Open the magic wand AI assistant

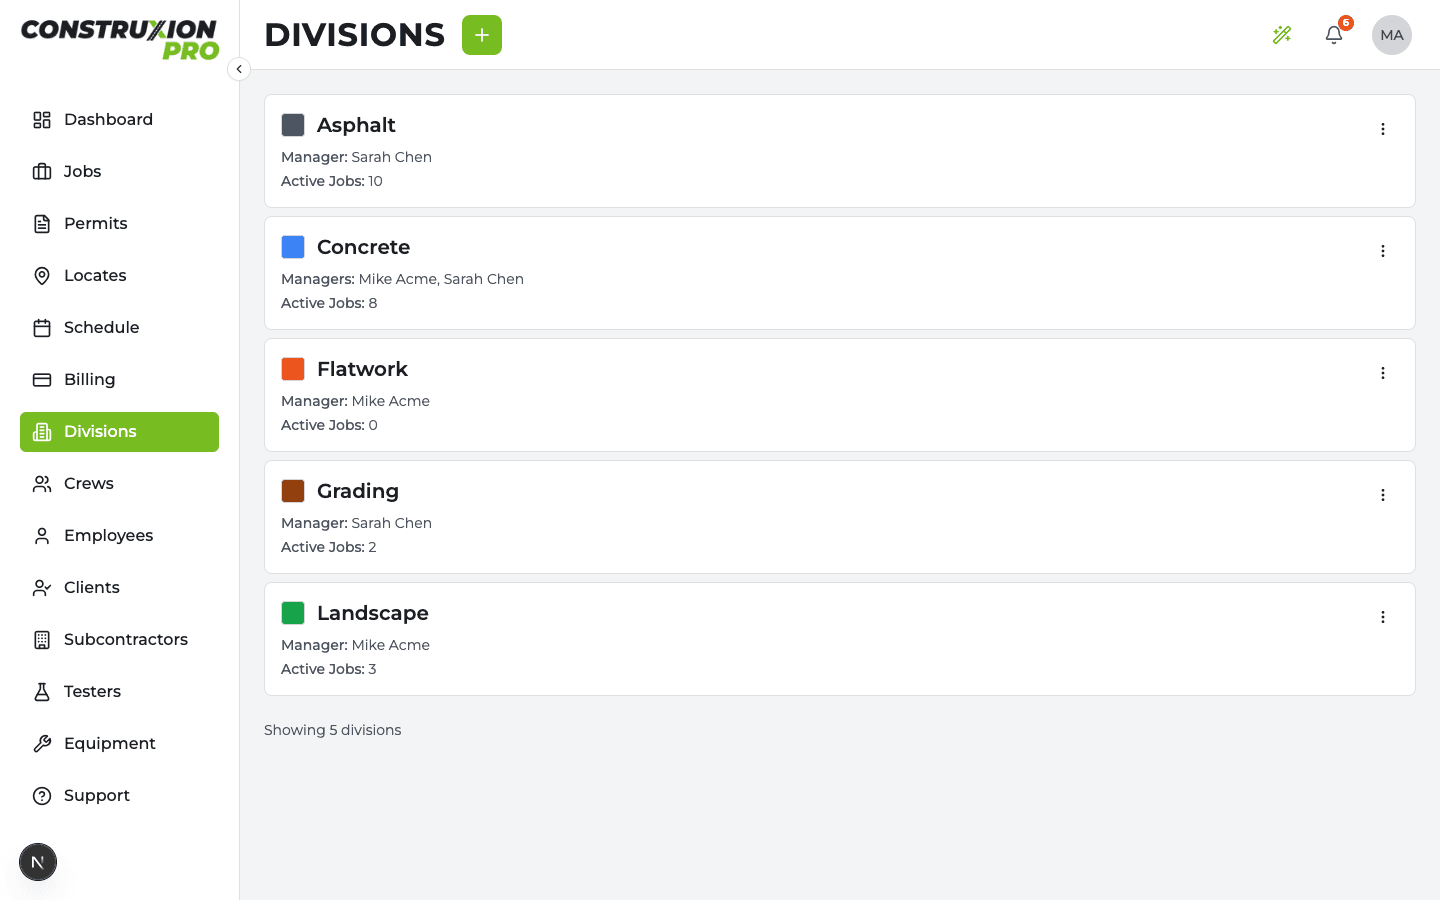1282,35
